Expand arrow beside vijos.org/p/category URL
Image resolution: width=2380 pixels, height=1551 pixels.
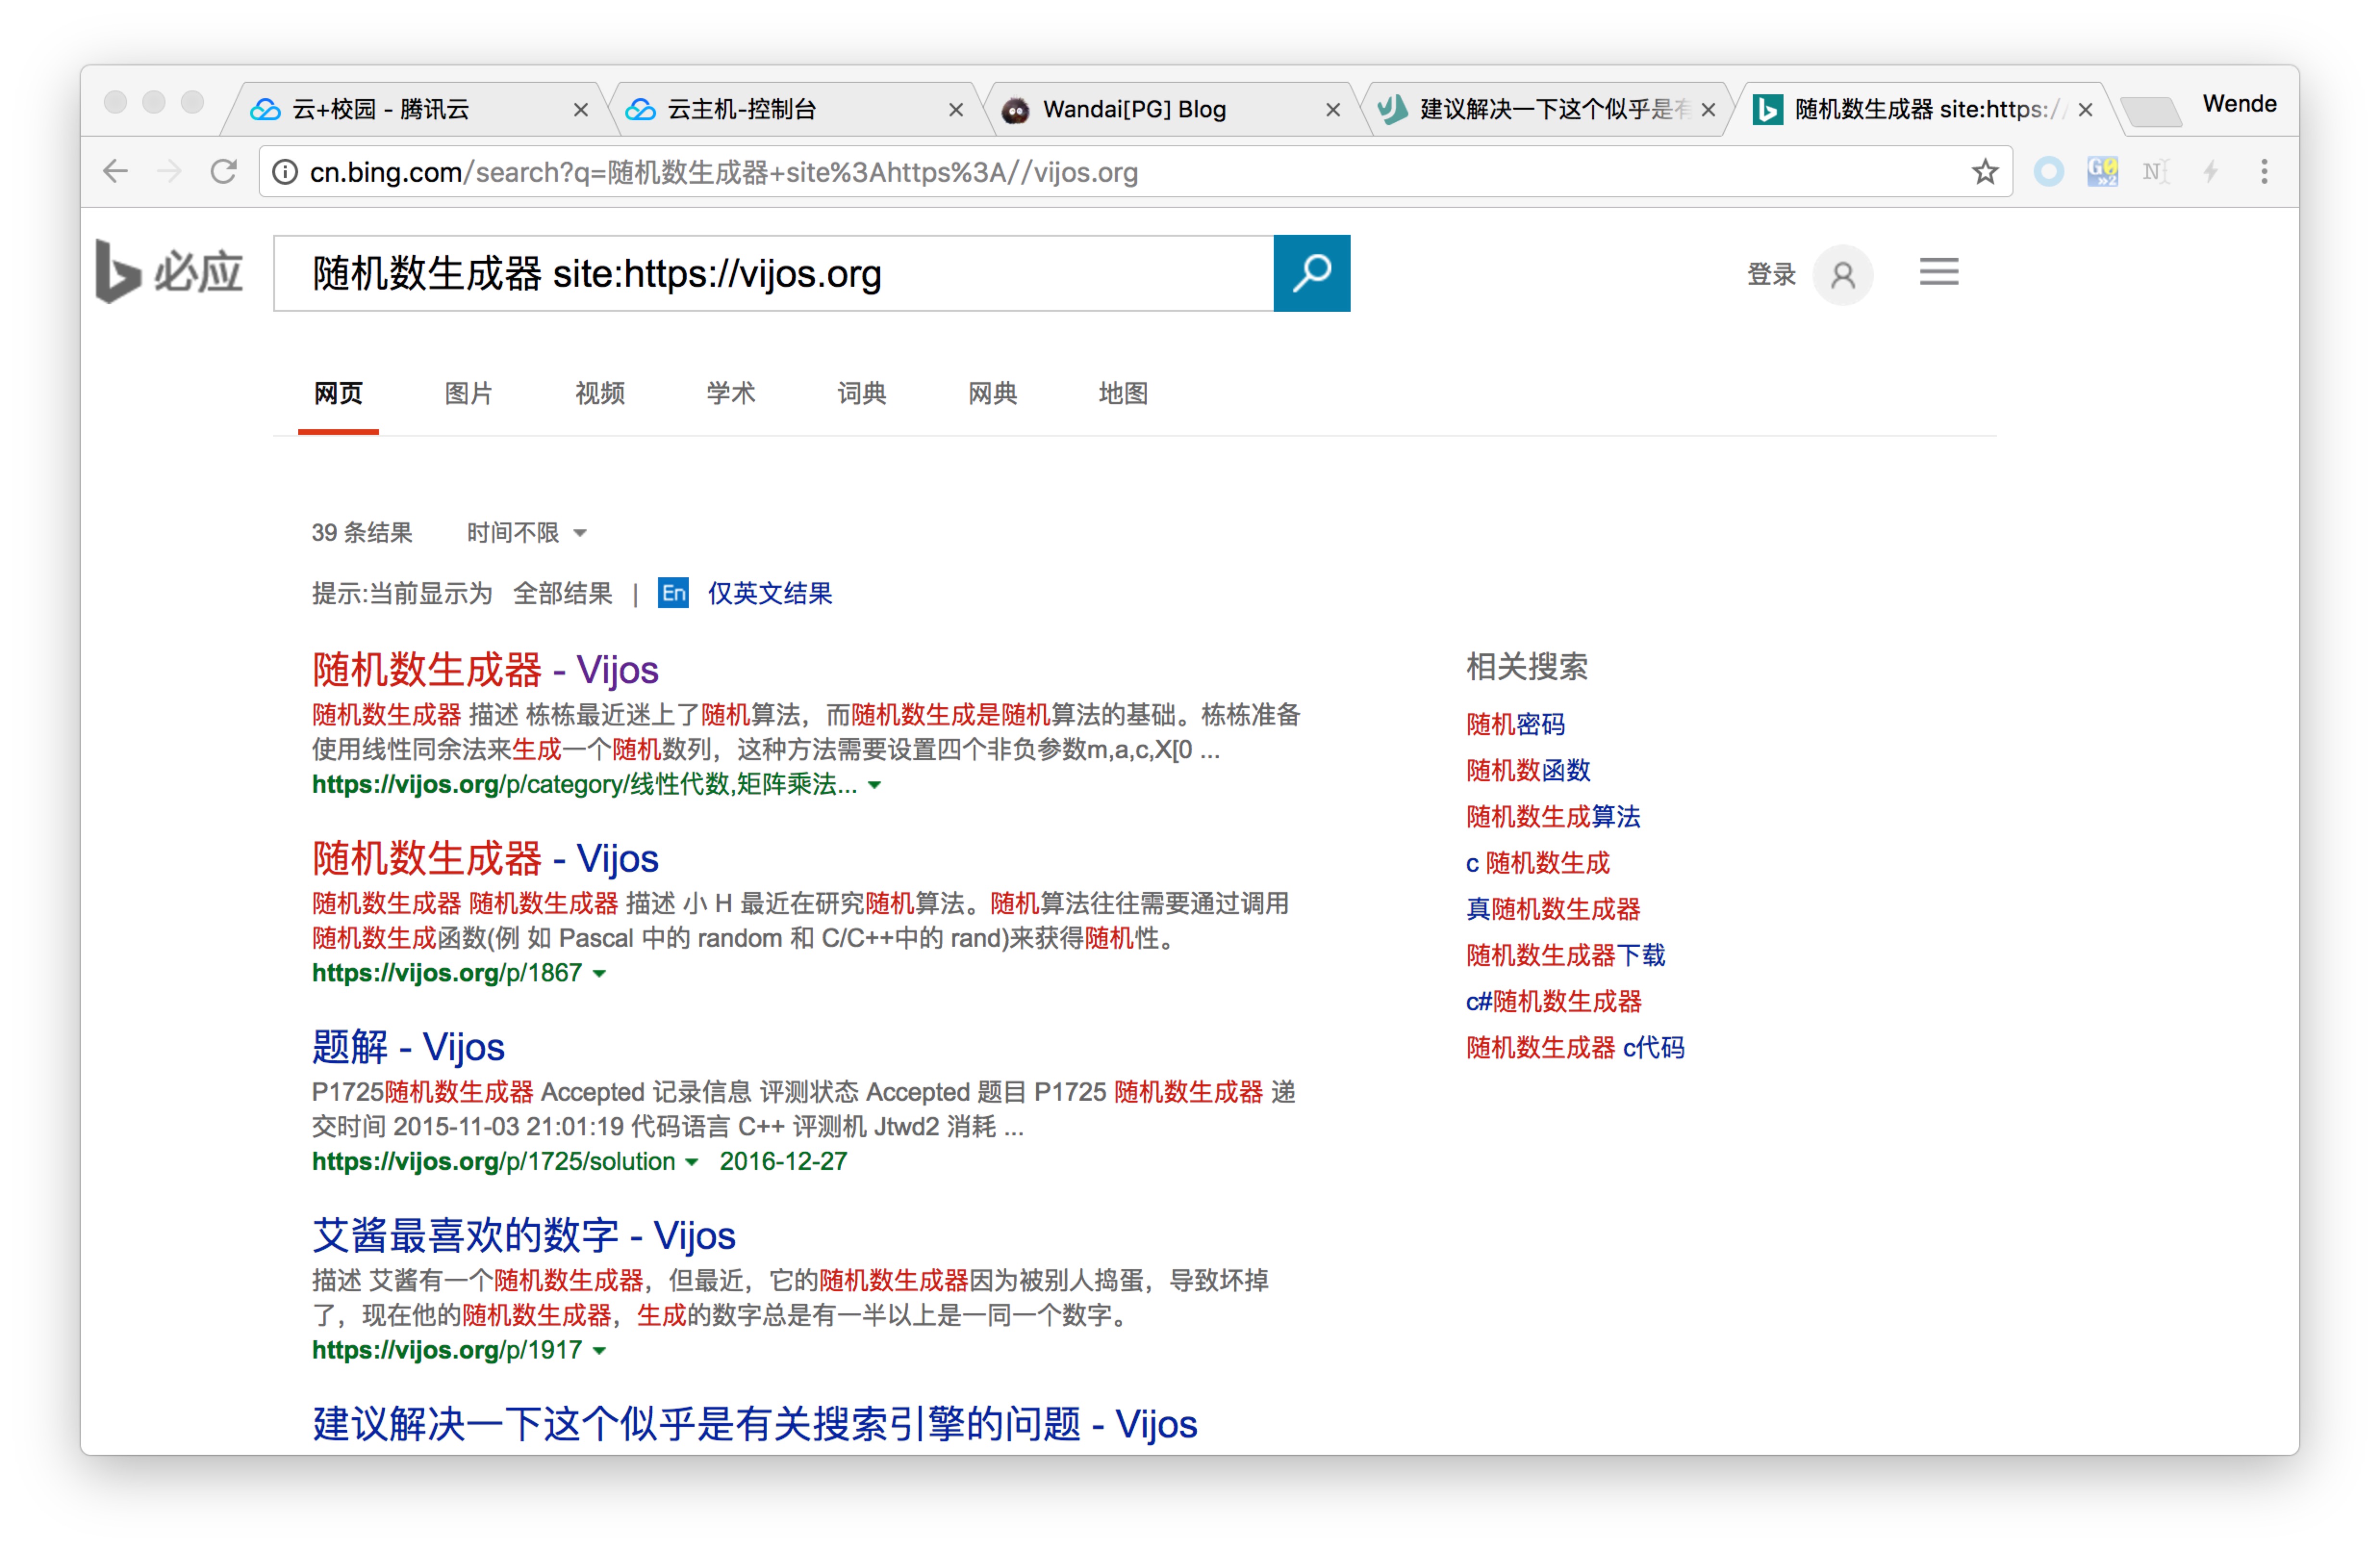(875, 785)
